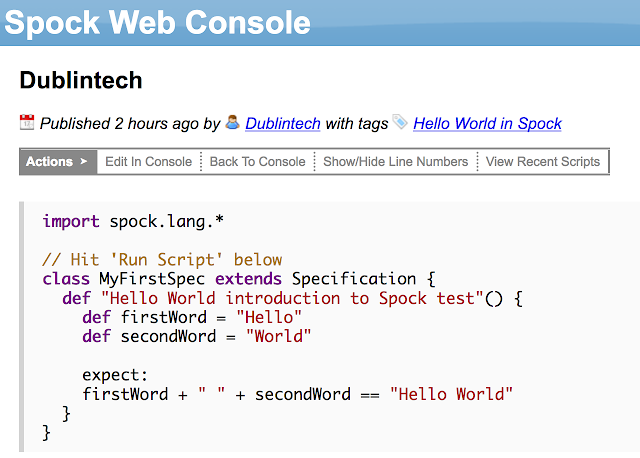Click the def firstWord = "Hello" line
Screen dimensions: 640x458
coord(192,318)
